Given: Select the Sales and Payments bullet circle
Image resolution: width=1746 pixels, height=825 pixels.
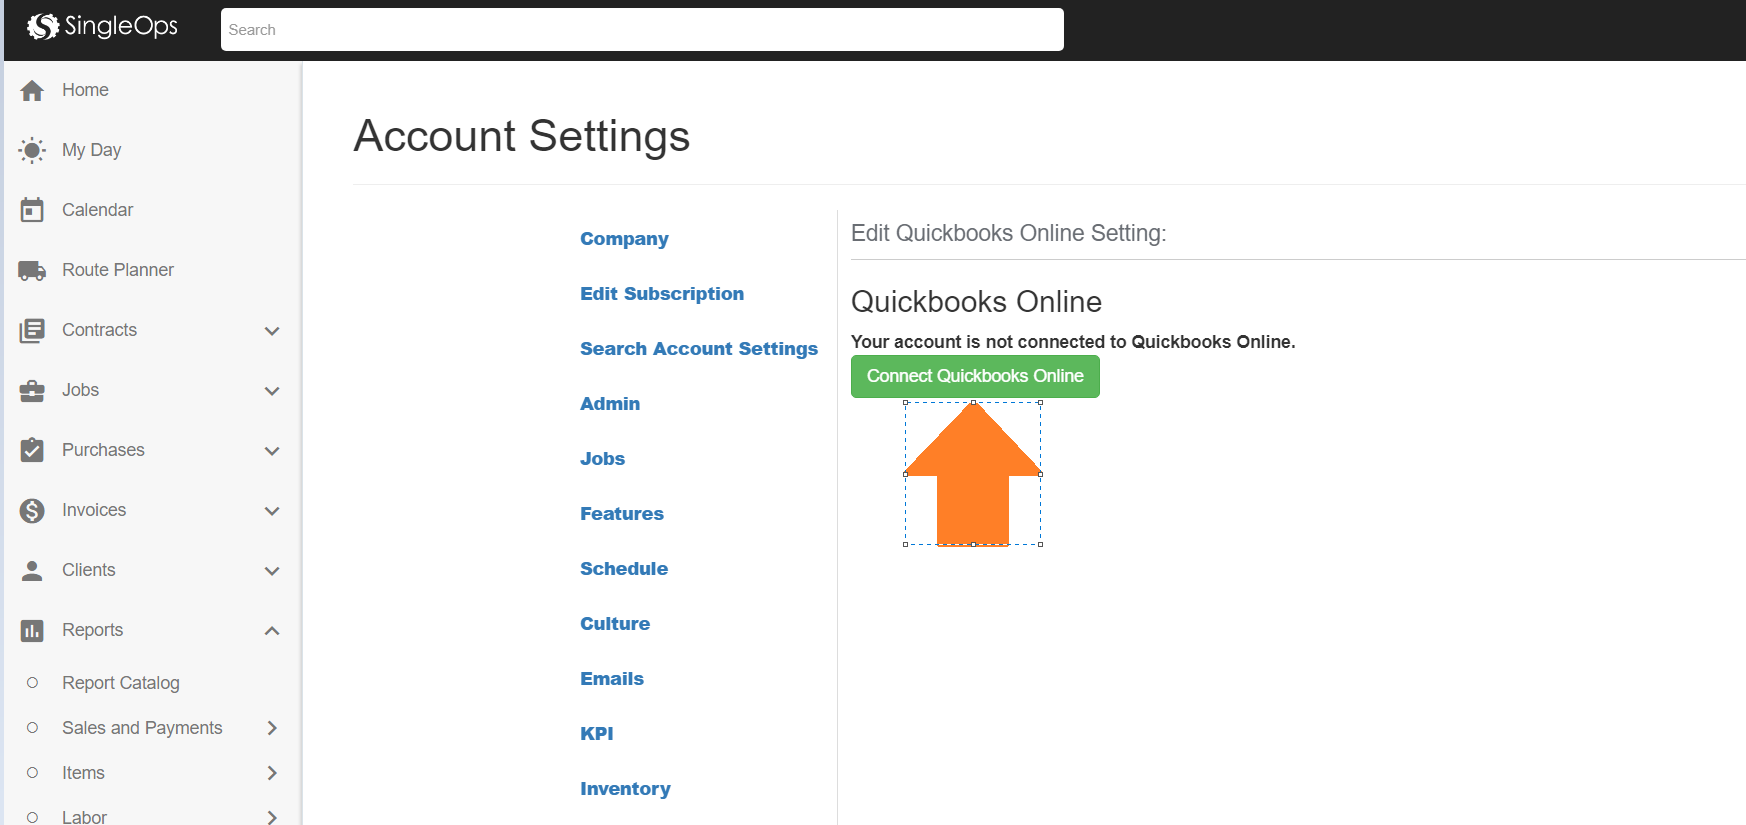Looking at the screenshot, I should pos(32,728).
